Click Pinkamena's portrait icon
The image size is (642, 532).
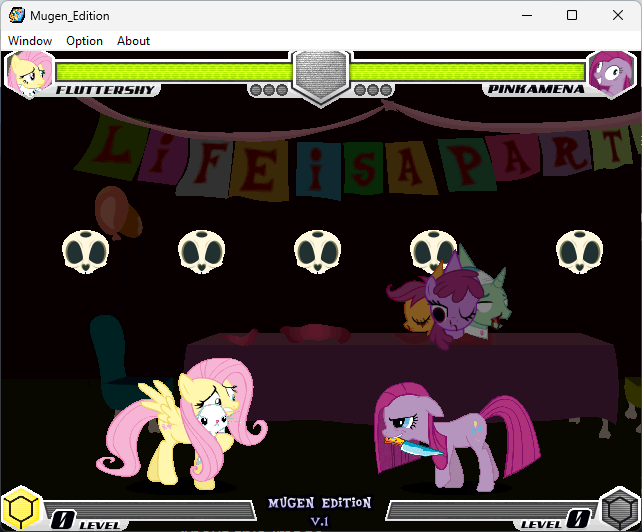612,74
